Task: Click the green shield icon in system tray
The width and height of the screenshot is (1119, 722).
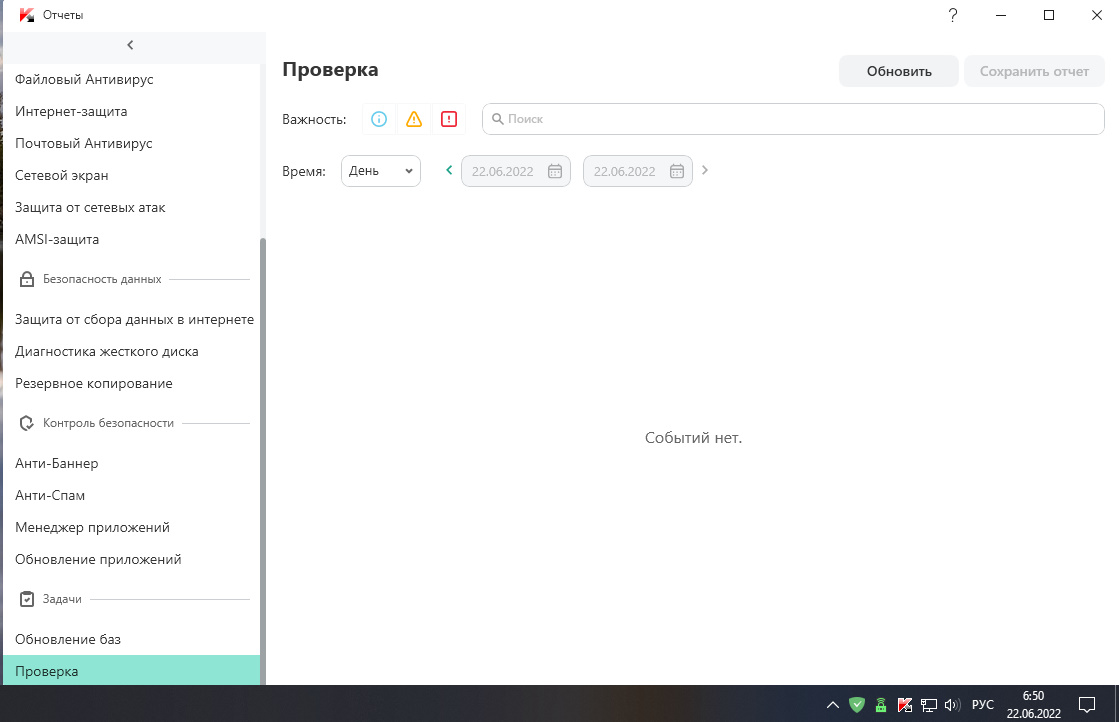Action: click(857, 705)
